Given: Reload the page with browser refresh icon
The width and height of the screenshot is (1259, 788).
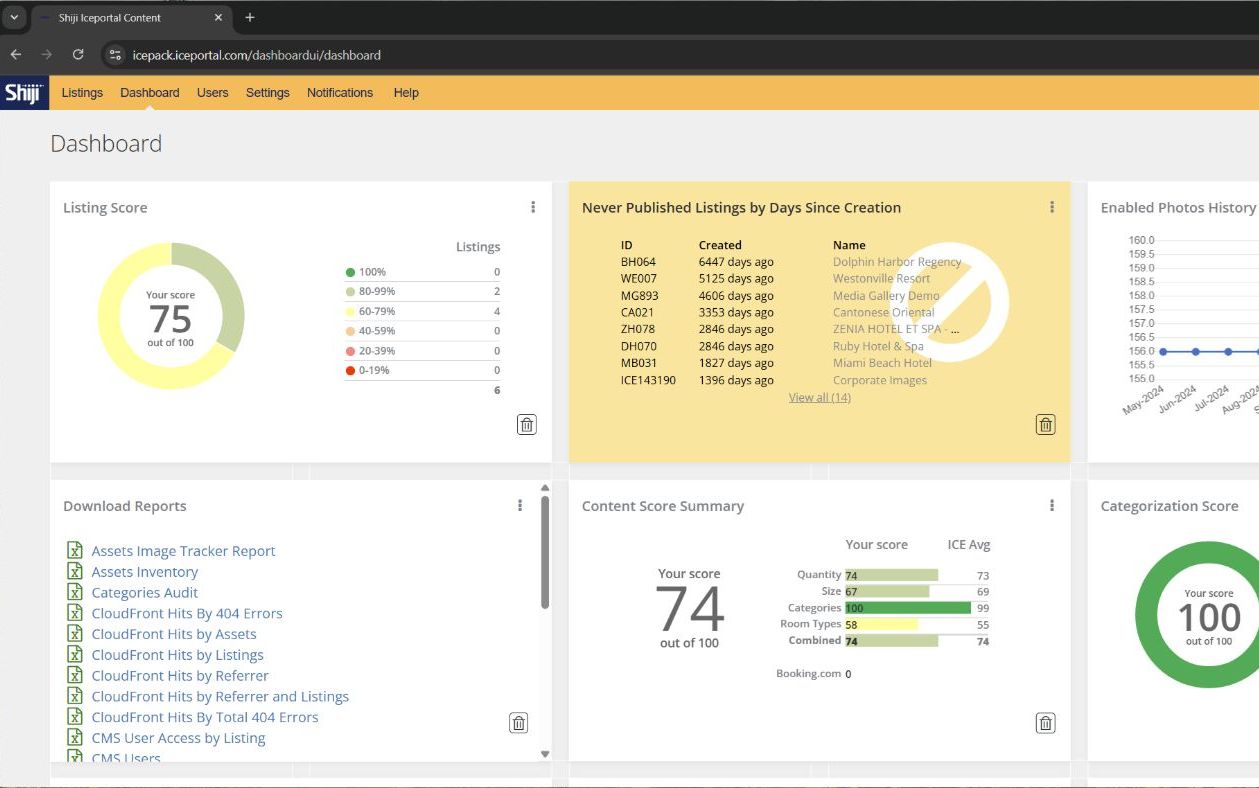Looking at the screenshot, I should point(78,55).
